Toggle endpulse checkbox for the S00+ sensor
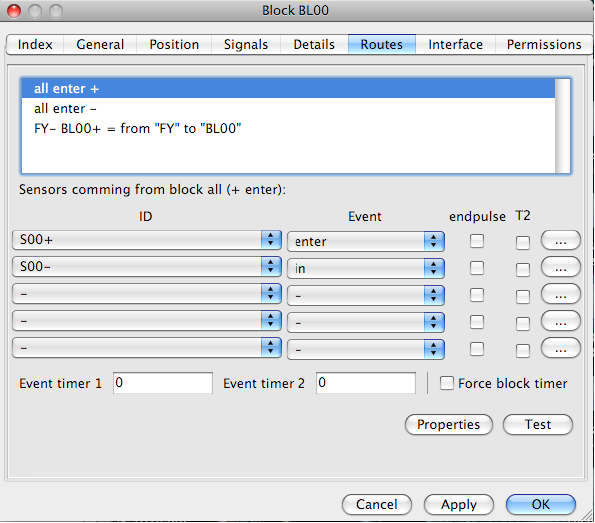The image size is (595, 523). (x=477, y=241)
